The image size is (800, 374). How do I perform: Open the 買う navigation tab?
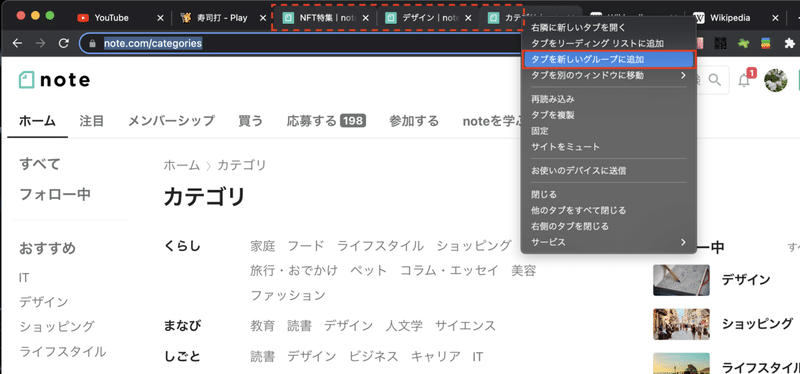[251, 121]
